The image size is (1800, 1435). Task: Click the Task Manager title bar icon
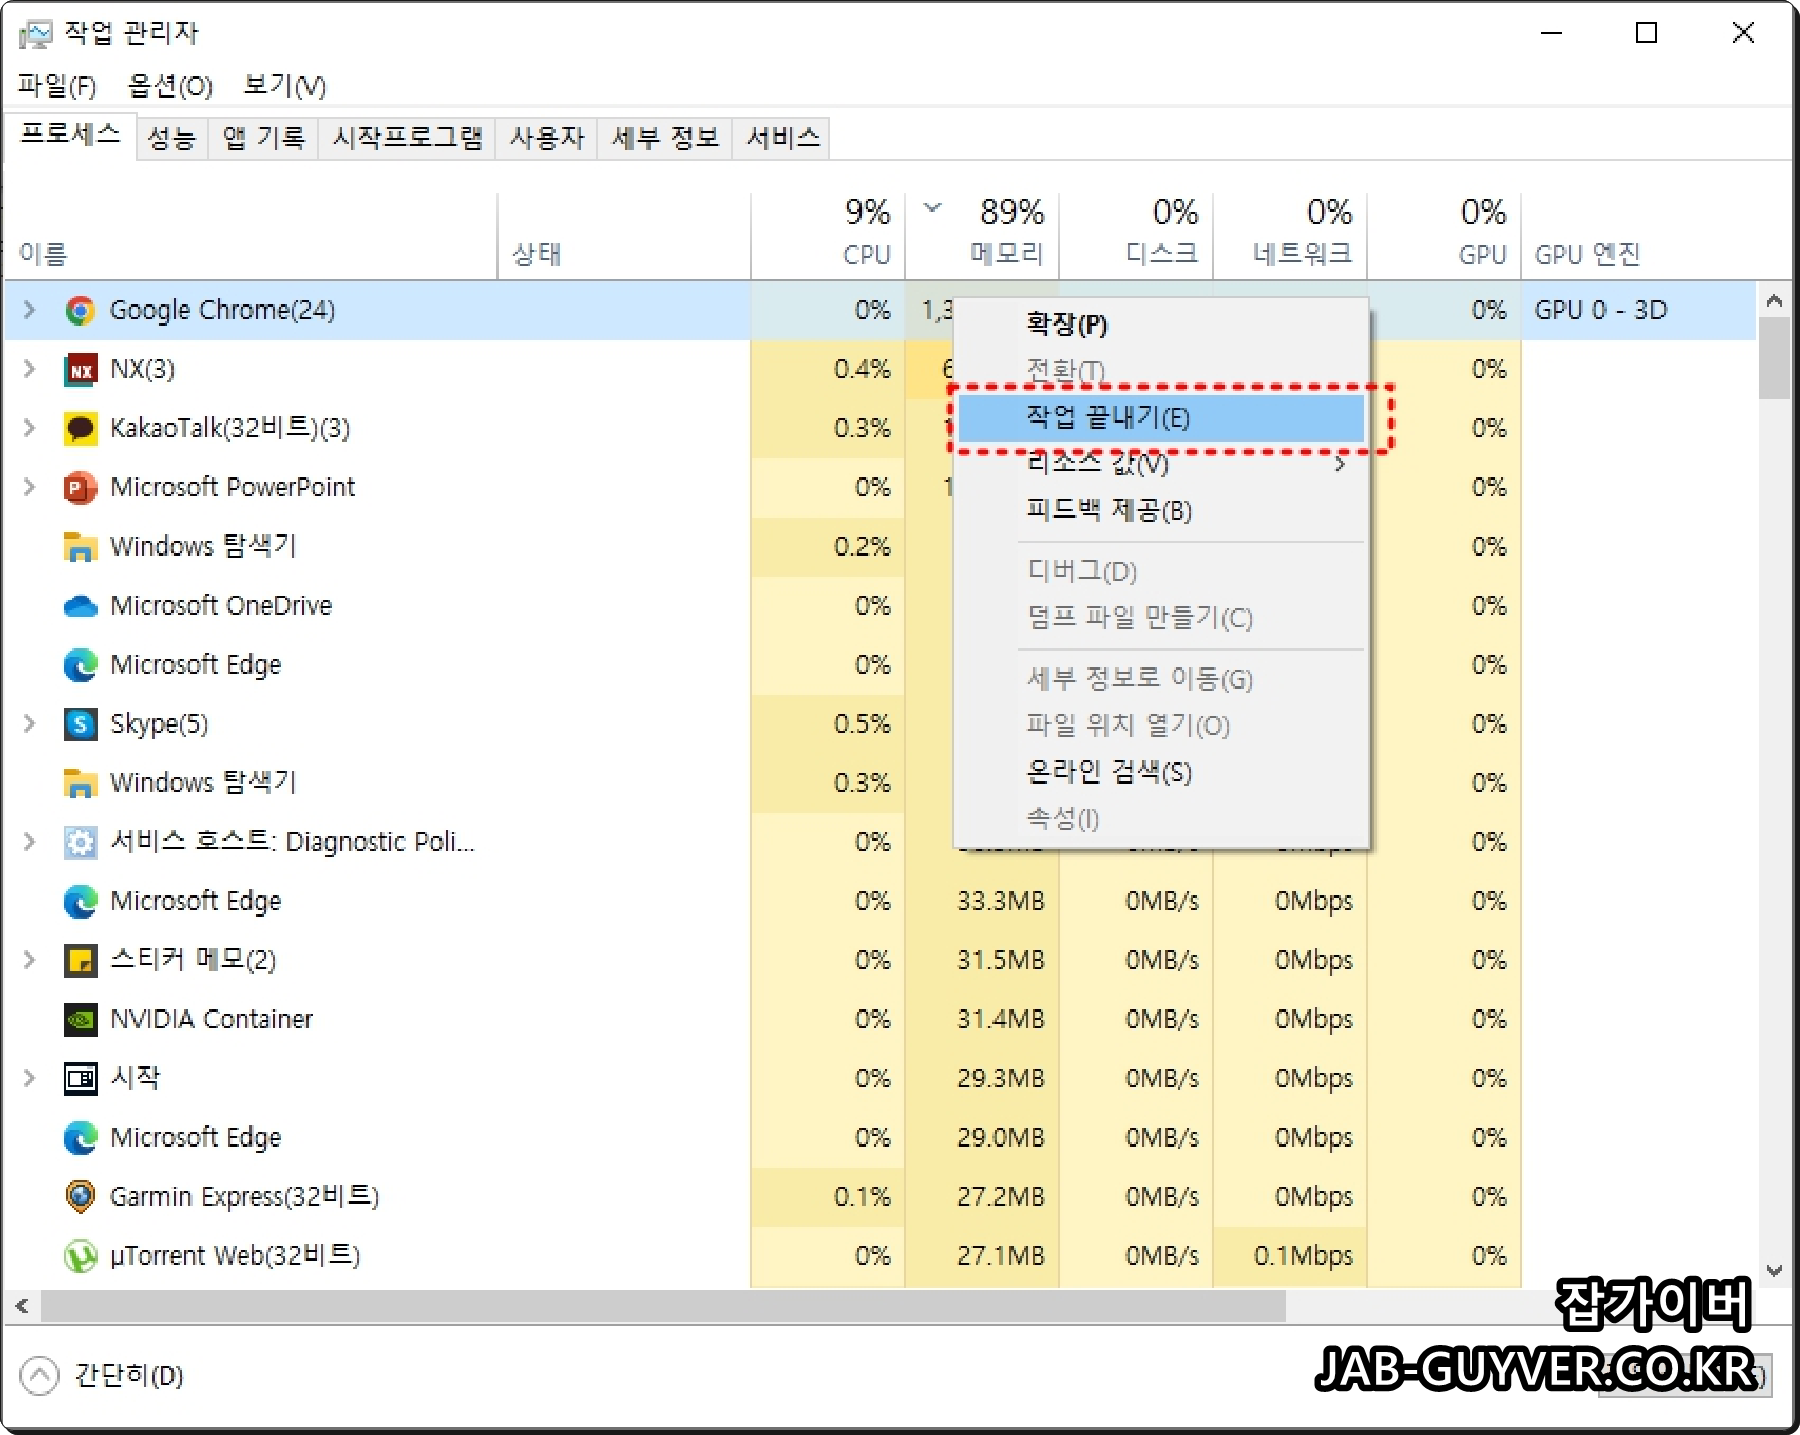tap(35, 34)
